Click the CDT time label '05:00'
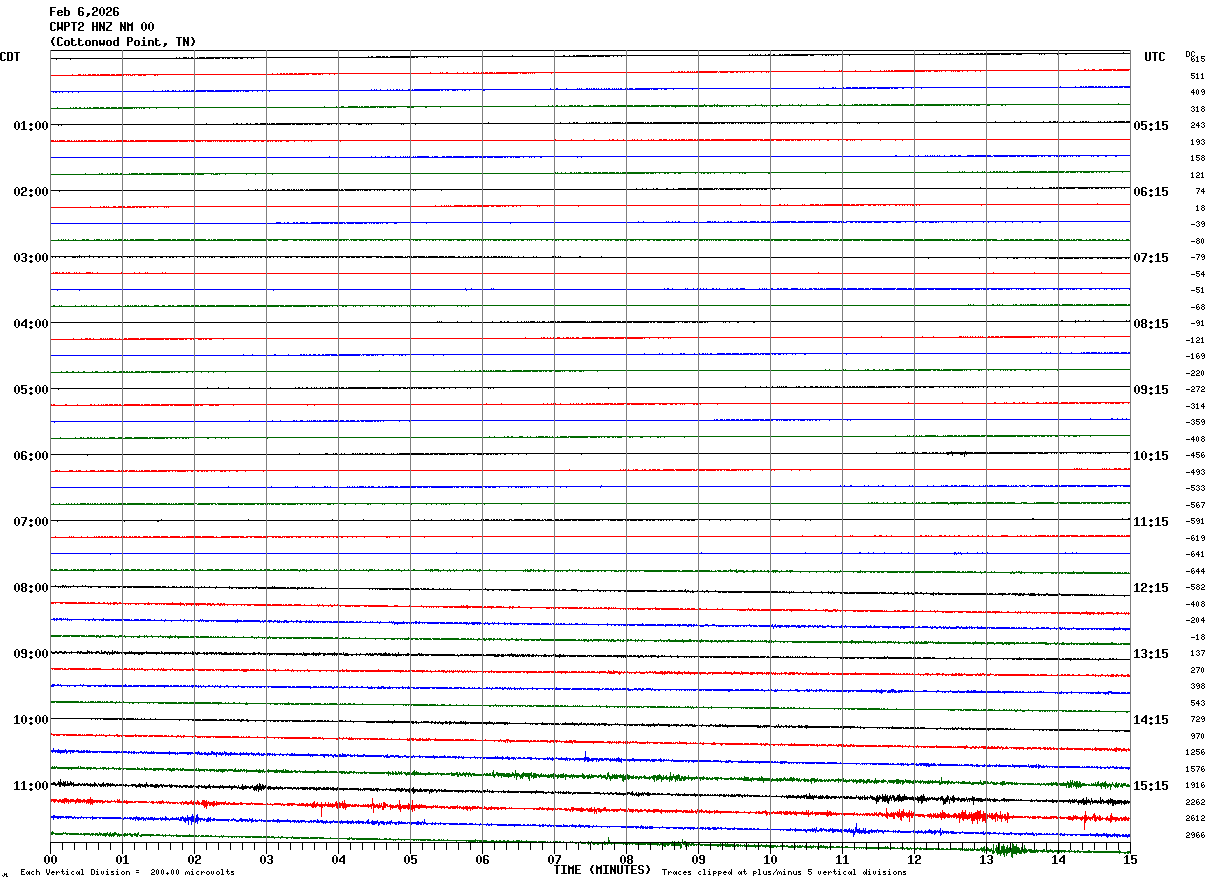Viewport: 1210px width, 886px height. click(x=30, y=390)
